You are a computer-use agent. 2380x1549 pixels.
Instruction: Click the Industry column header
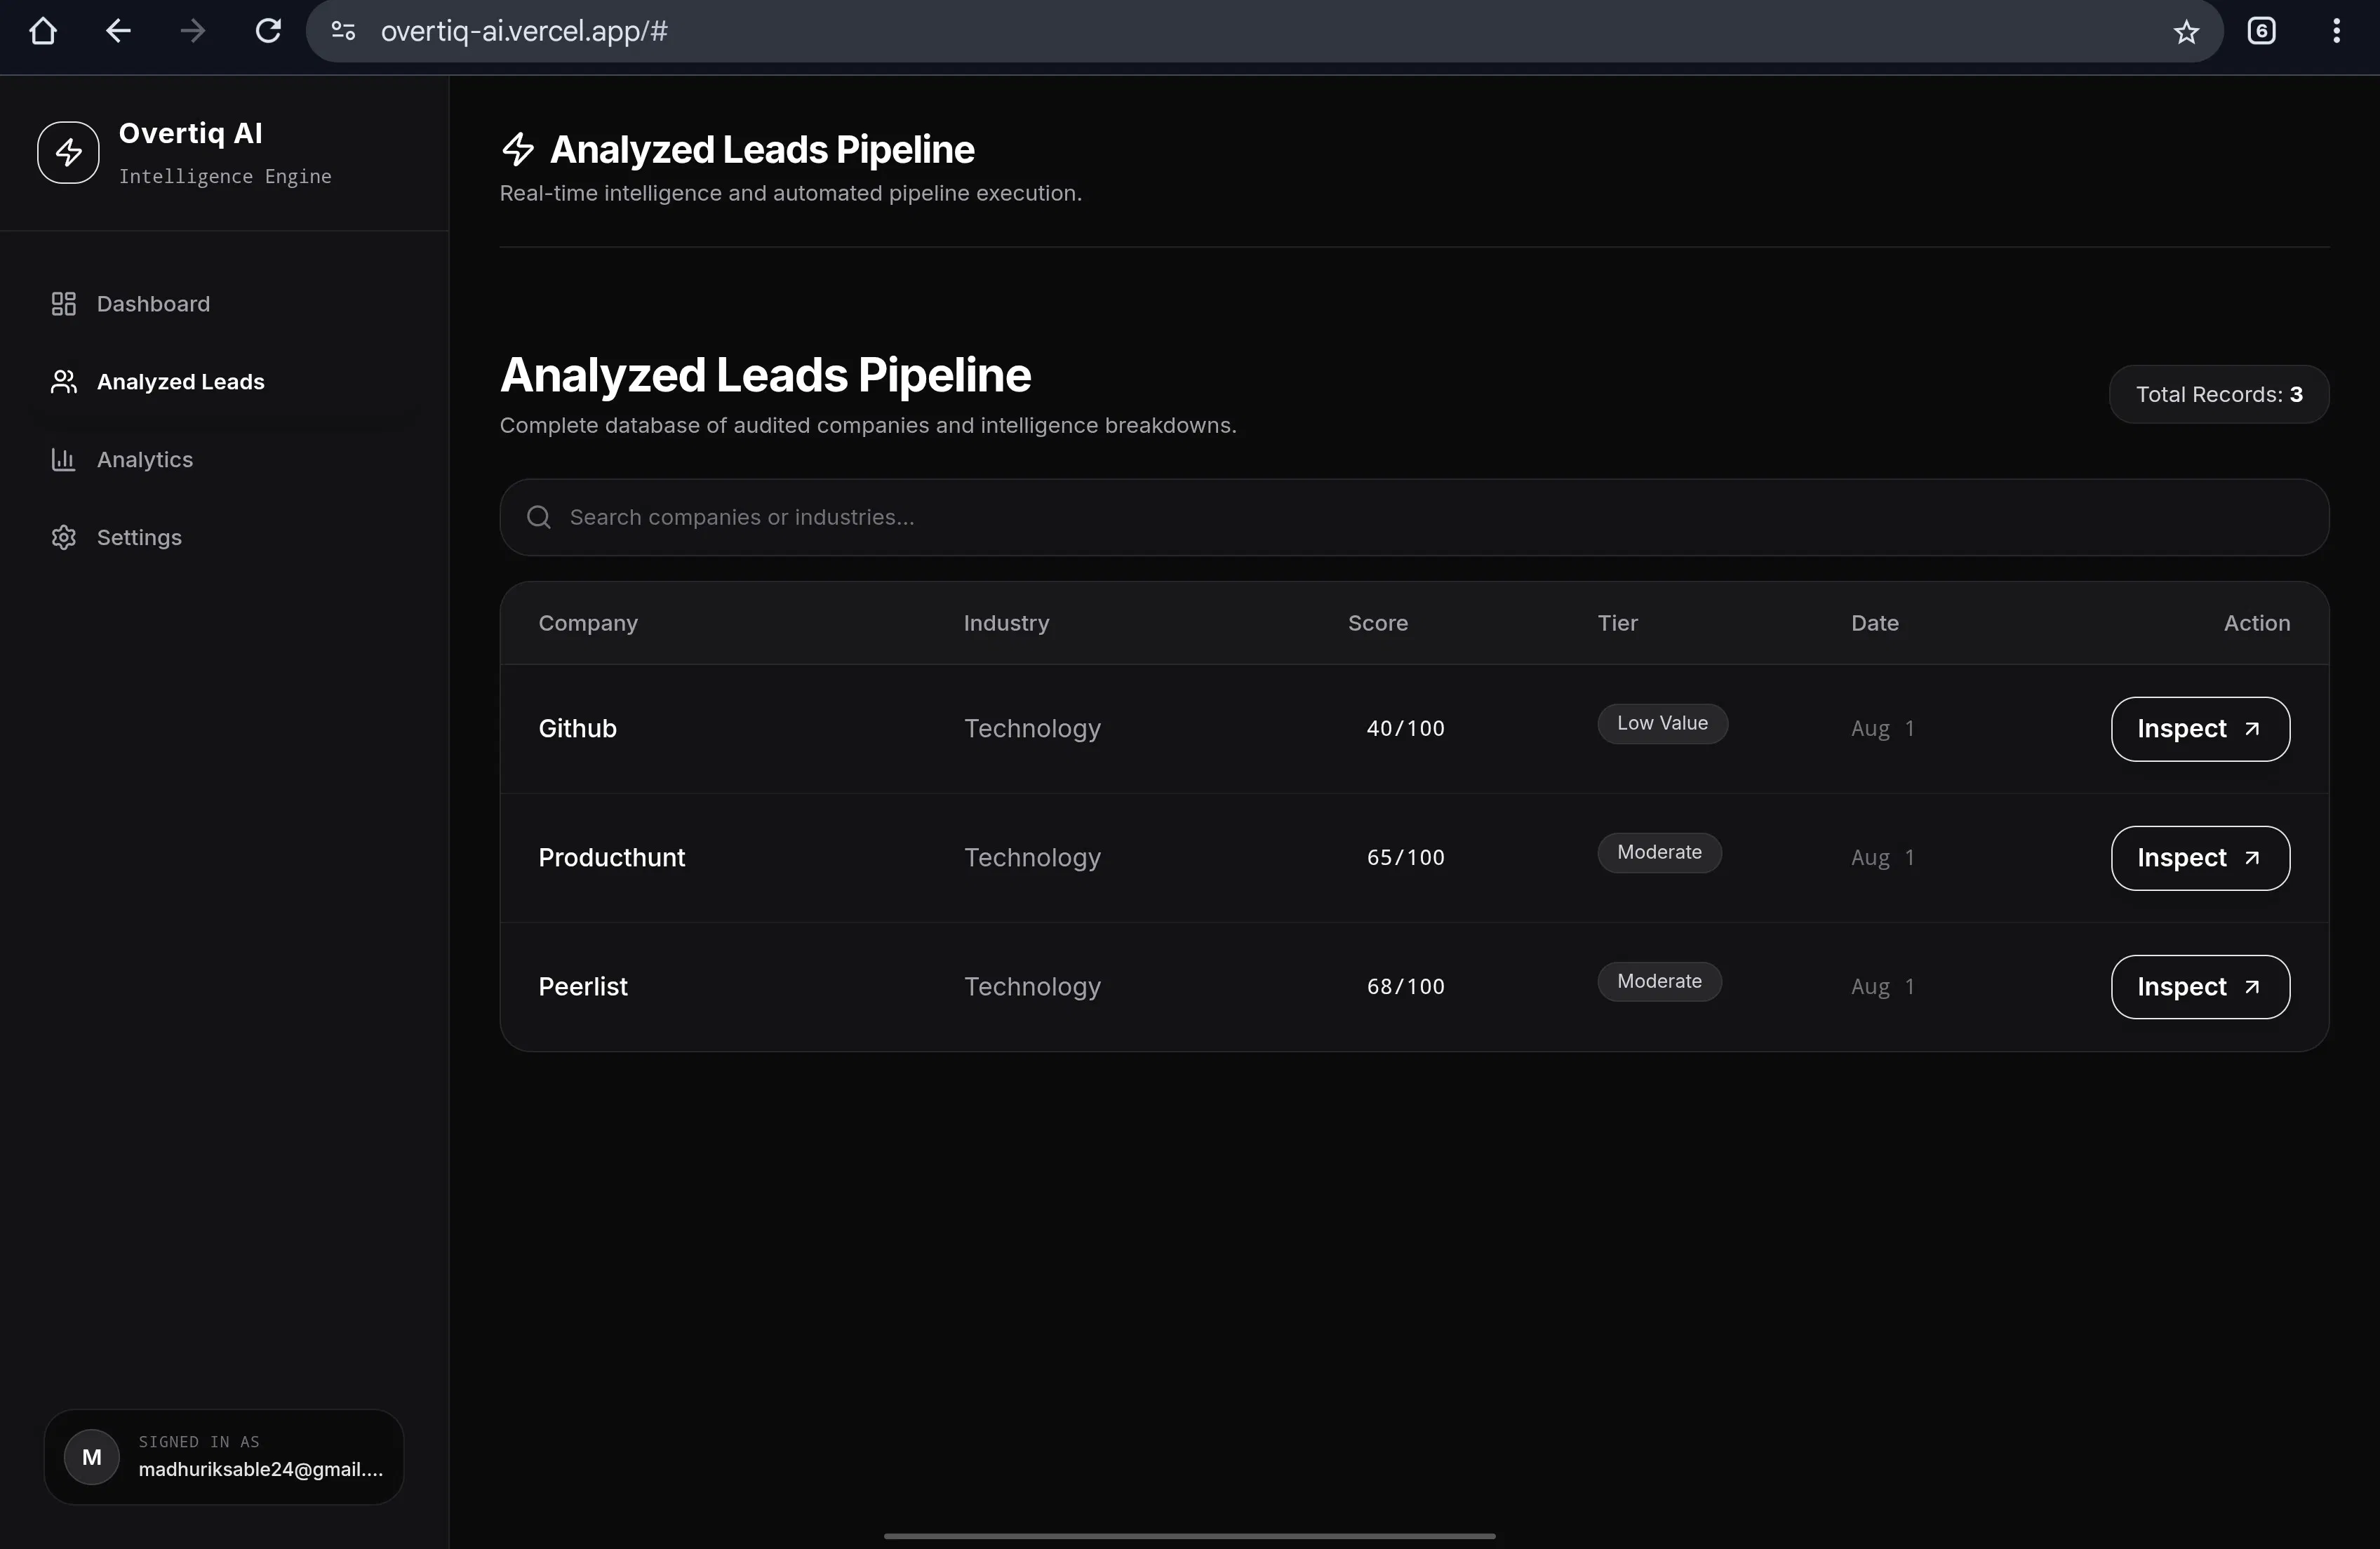click(1006, 623)
